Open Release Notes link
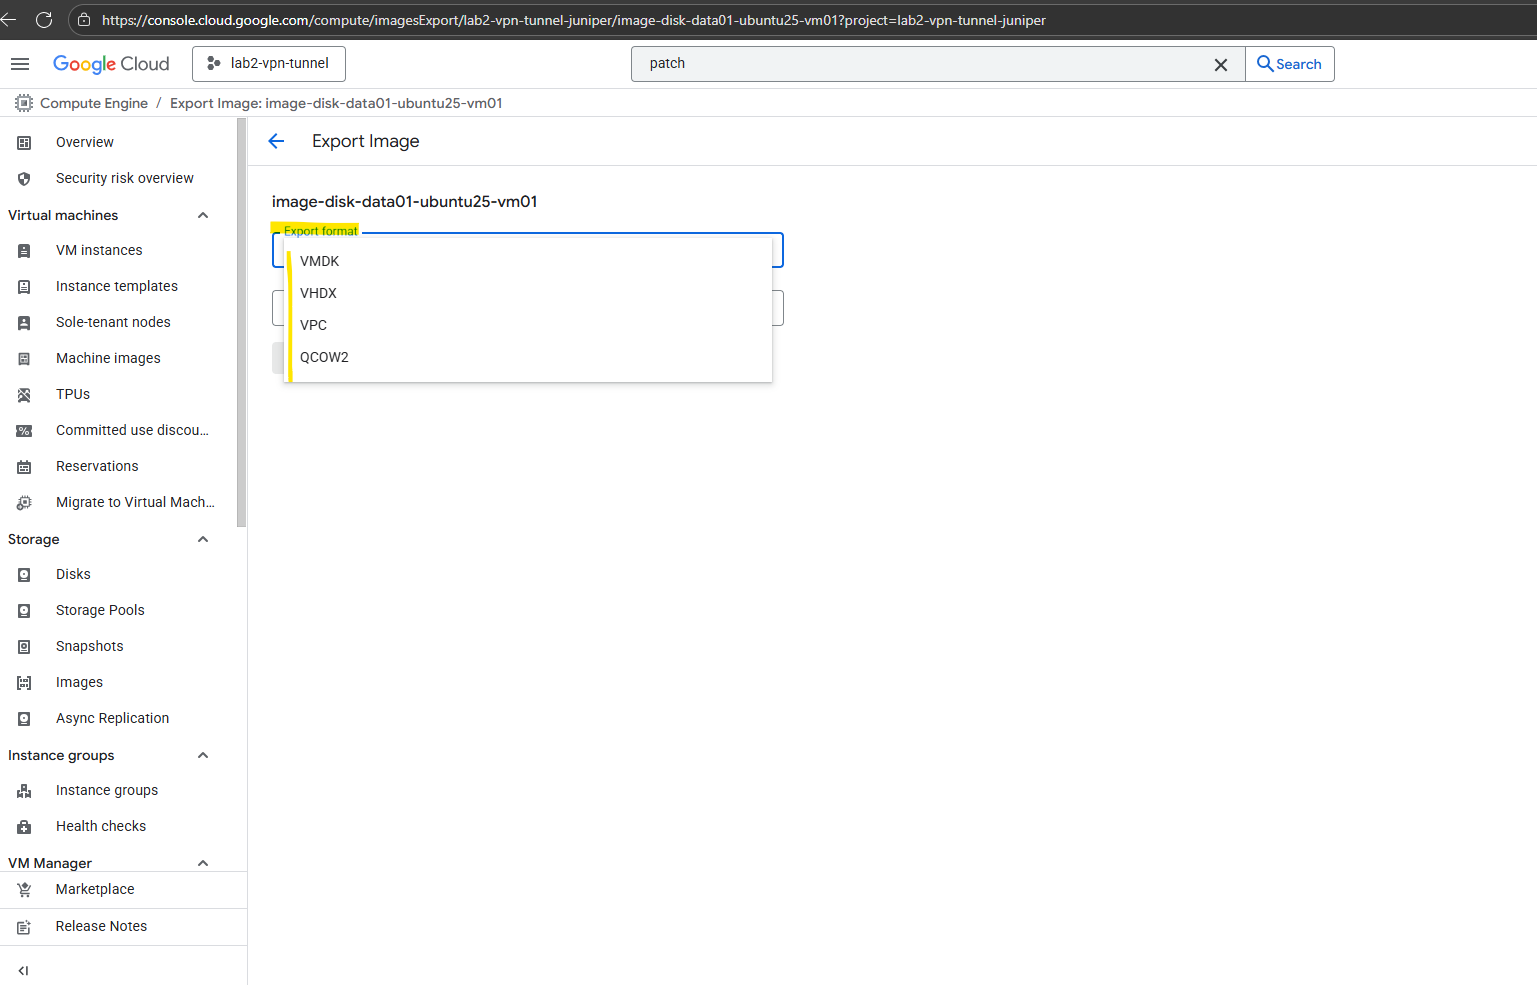 [x=101, y=926]
